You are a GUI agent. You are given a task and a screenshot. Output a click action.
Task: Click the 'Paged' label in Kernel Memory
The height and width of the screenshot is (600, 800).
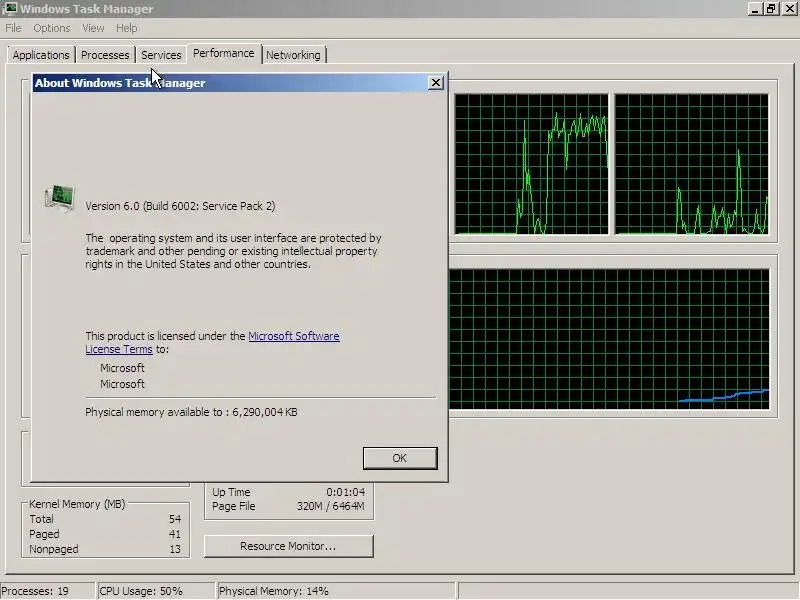click(x=44, y=534)
